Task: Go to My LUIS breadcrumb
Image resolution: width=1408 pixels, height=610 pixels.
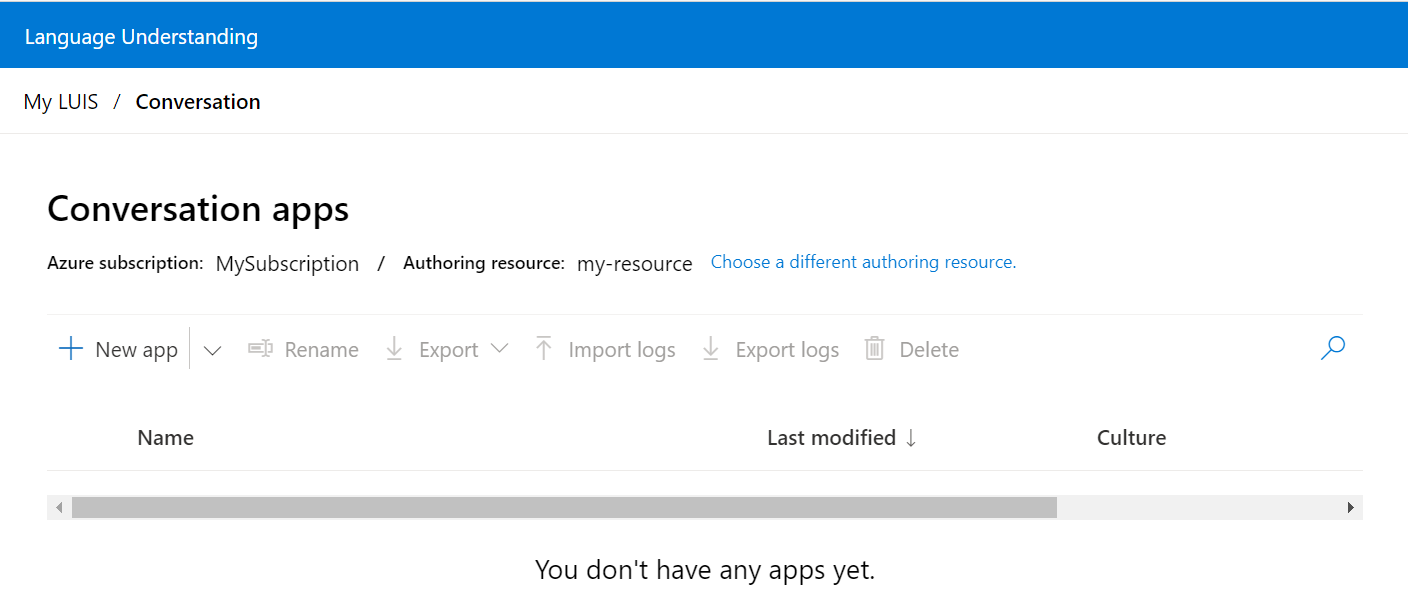Action: (x=61, y=102)
